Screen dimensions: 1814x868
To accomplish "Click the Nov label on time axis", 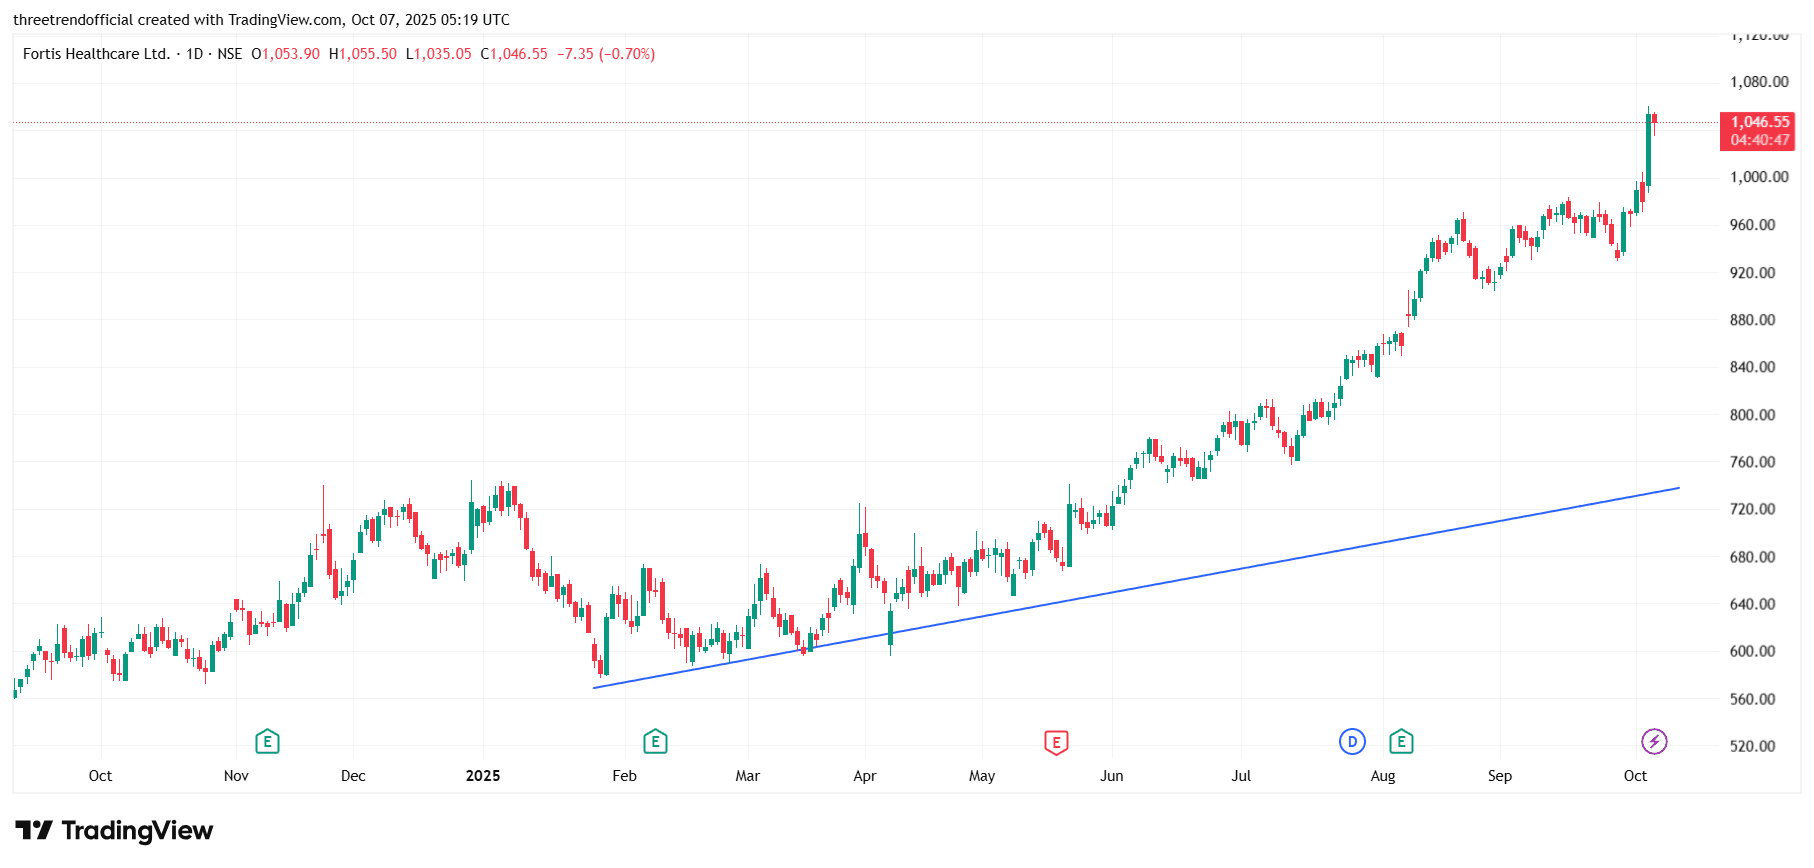I will 236,776.
